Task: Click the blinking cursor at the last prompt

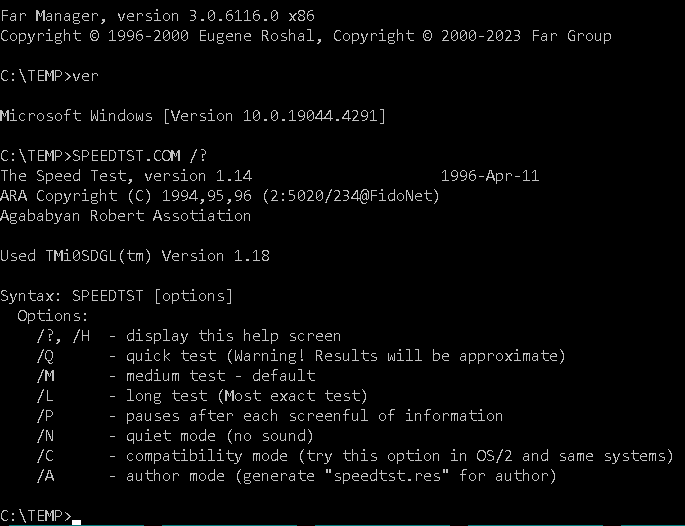Action: point(76,522)
